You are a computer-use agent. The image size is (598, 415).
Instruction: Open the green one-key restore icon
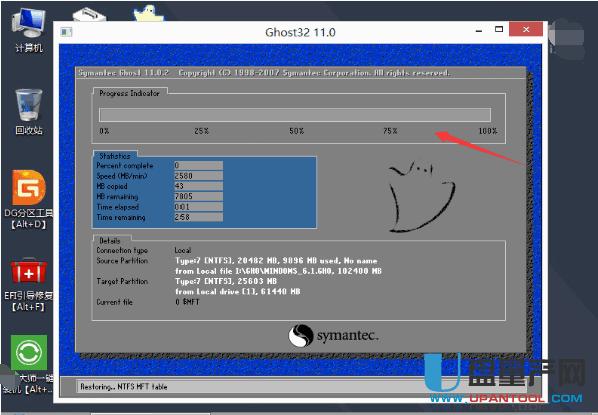coord(29,353)
